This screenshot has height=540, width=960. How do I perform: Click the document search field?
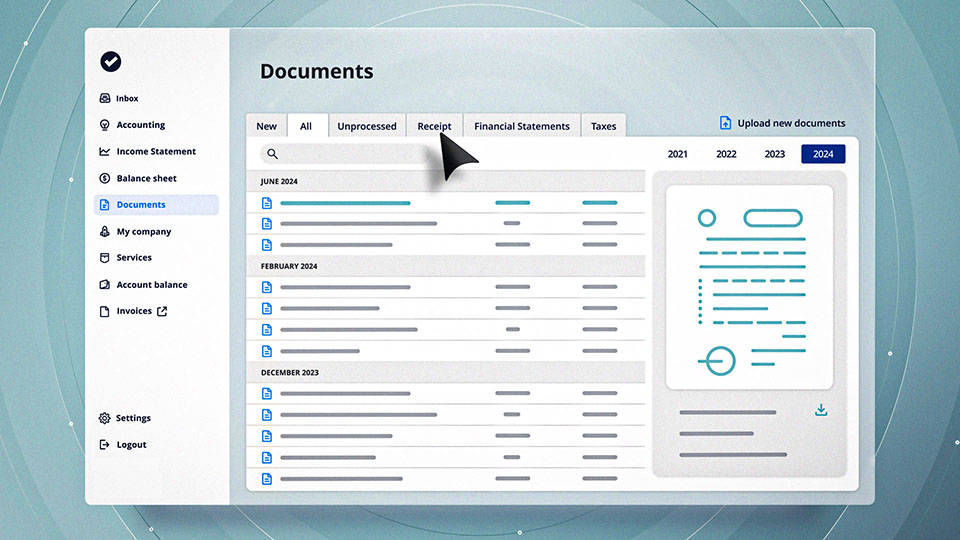click(345, 154)
